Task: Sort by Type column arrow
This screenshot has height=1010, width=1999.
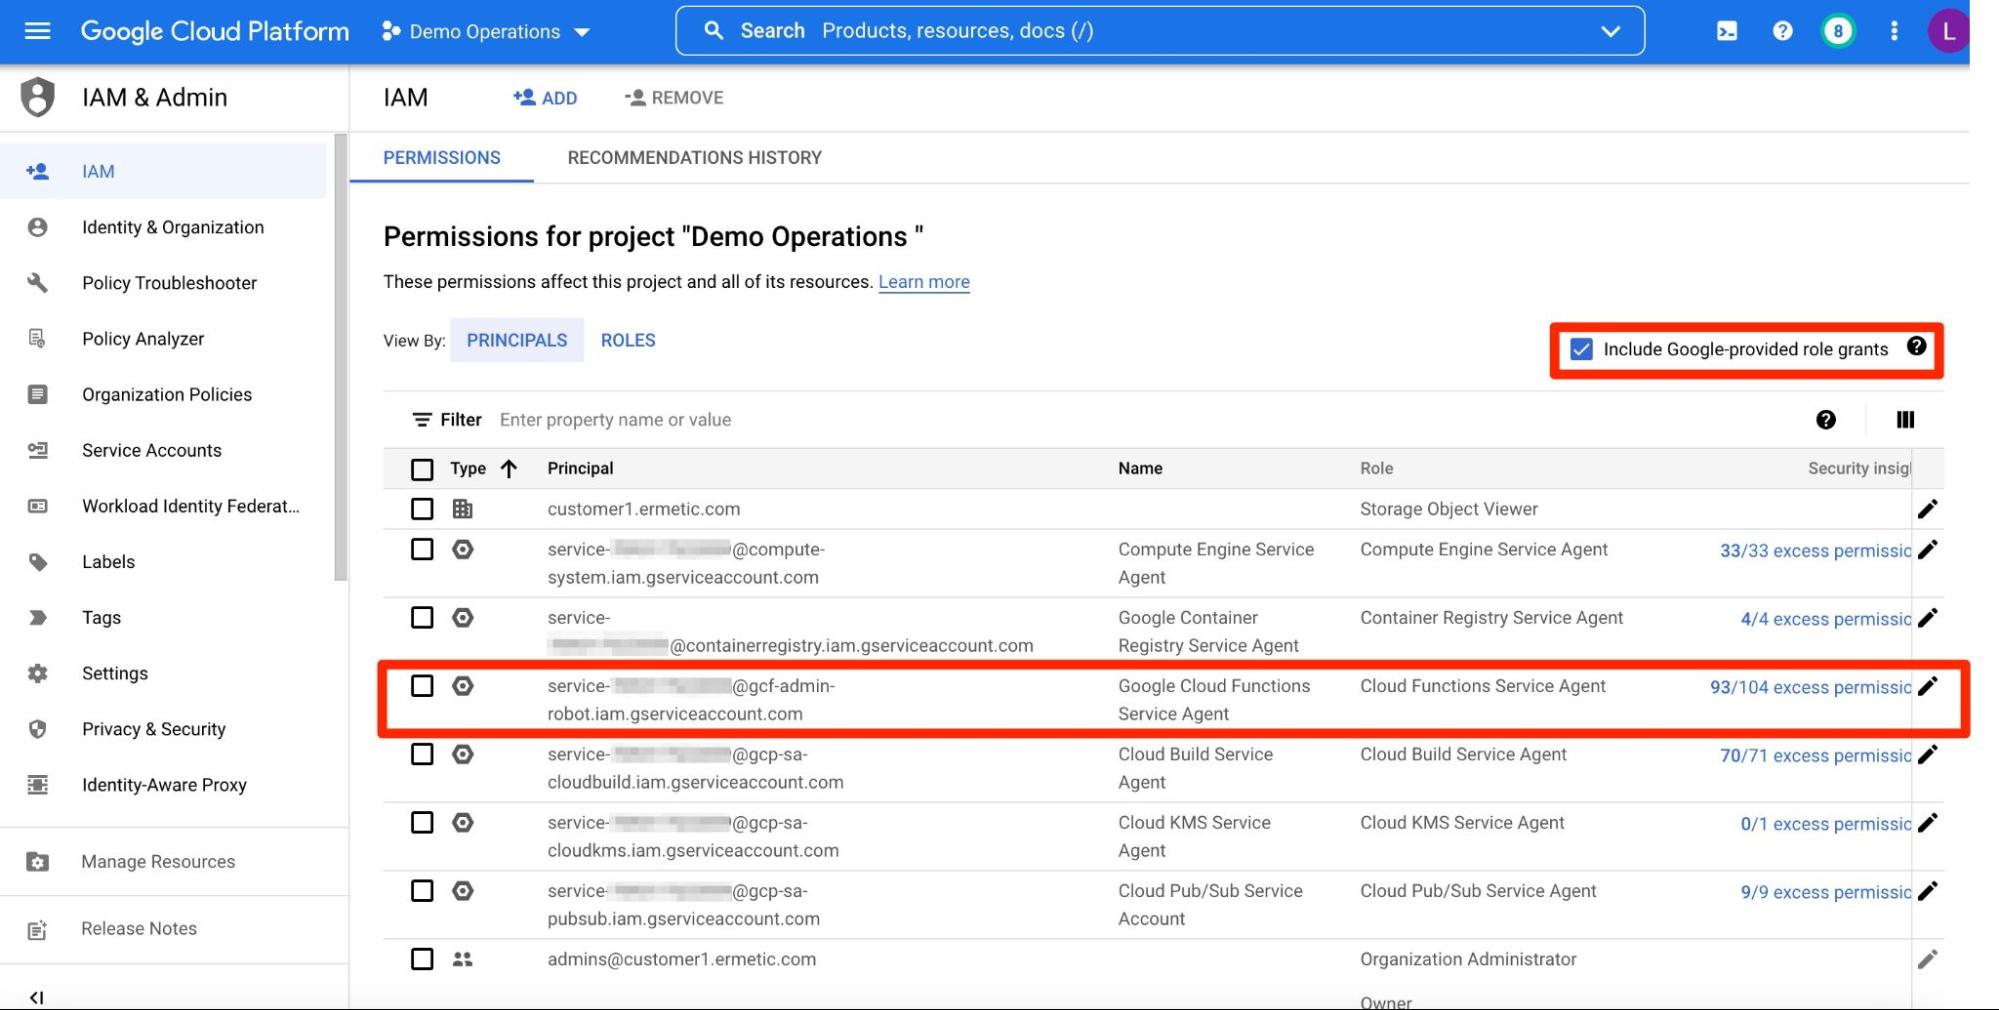Action: pyautogui.click(x=509, y=469)
